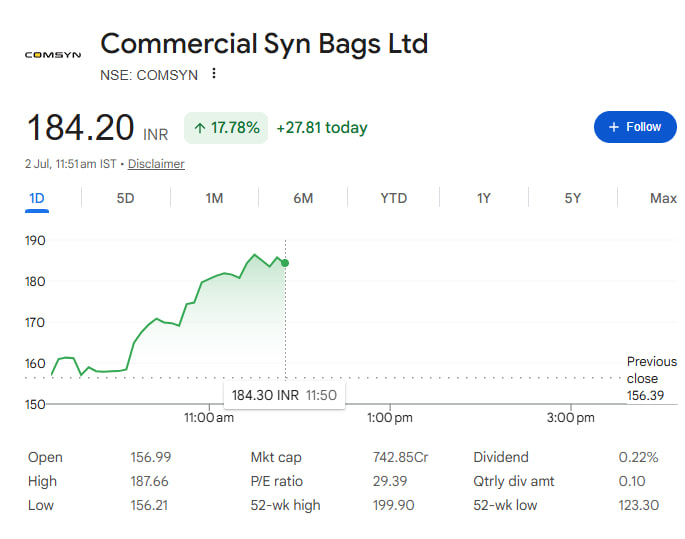Click the 52-wk low value 123.30
Image resolution: width=685 pixels, height=539 pixels.
point(638,505)
